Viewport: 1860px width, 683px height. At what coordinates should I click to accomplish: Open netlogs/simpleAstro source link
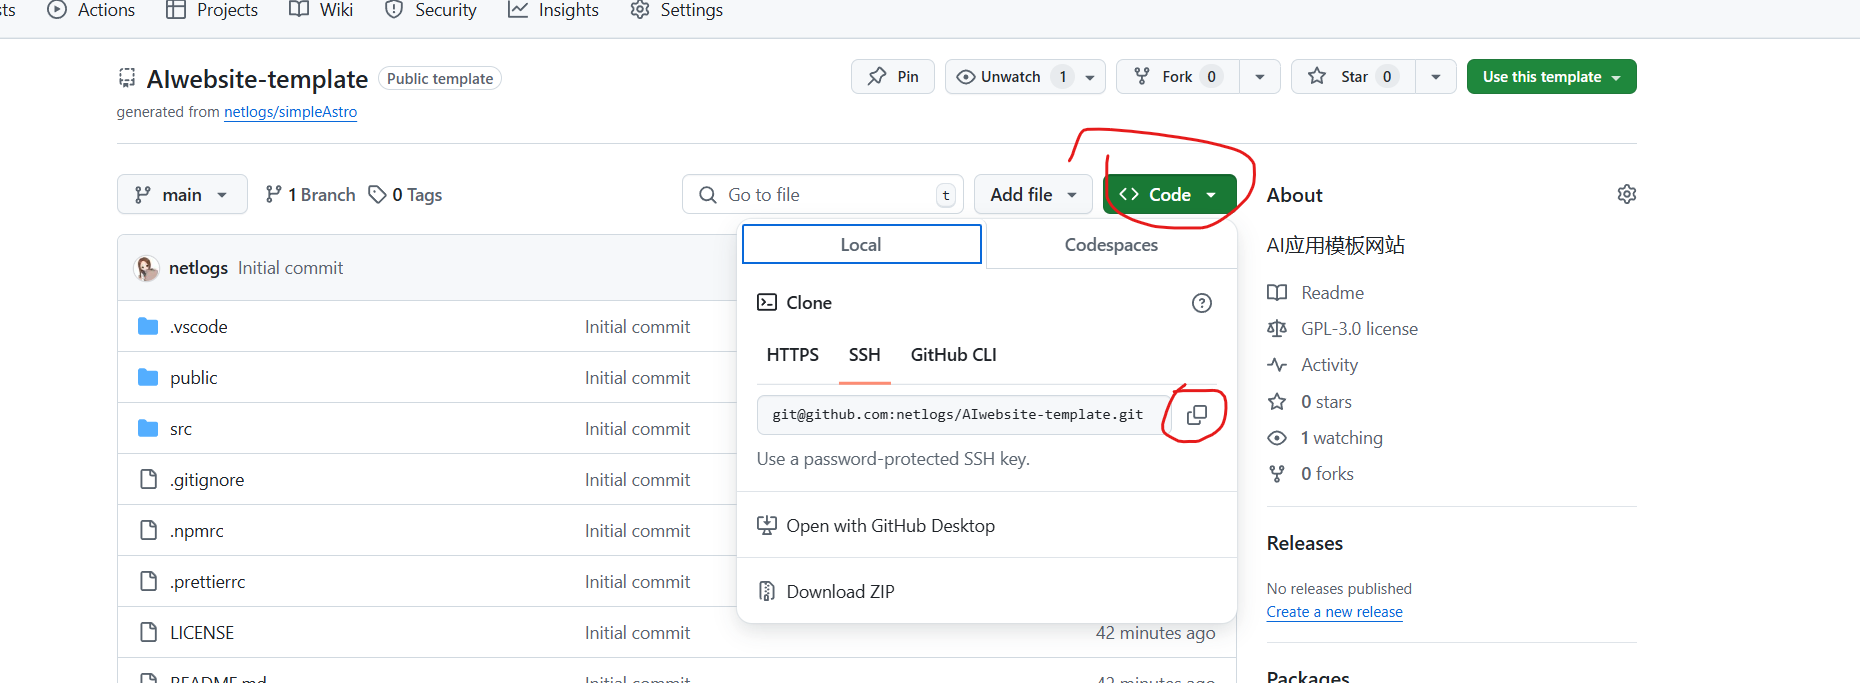tap(290, 112)
